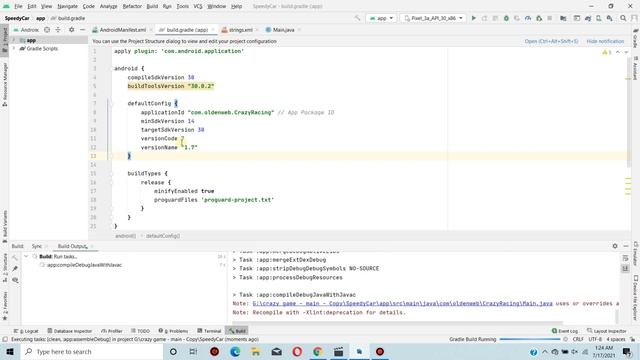Open the Main.java path link in build output
This screenshot has height=360, width=640.
click(x=402, y=304)
